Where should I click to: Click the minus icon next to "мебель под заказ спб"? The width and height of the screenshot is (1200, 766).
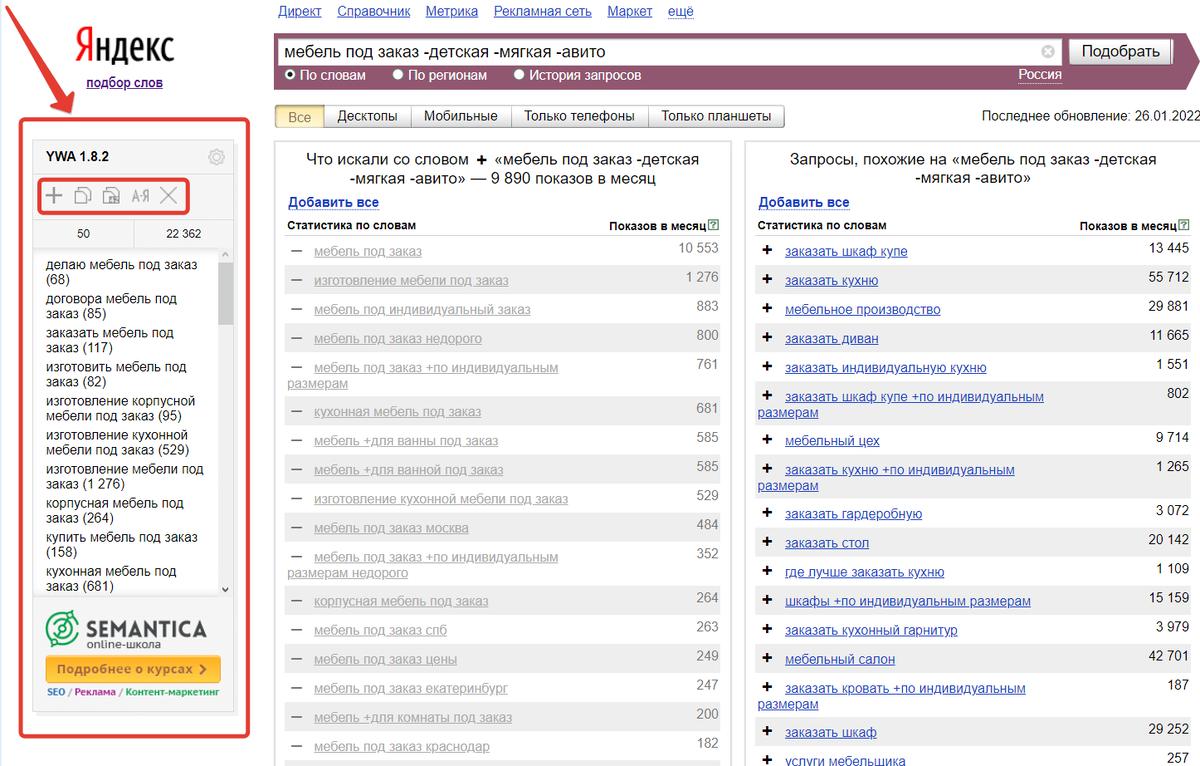coord(297,630)
